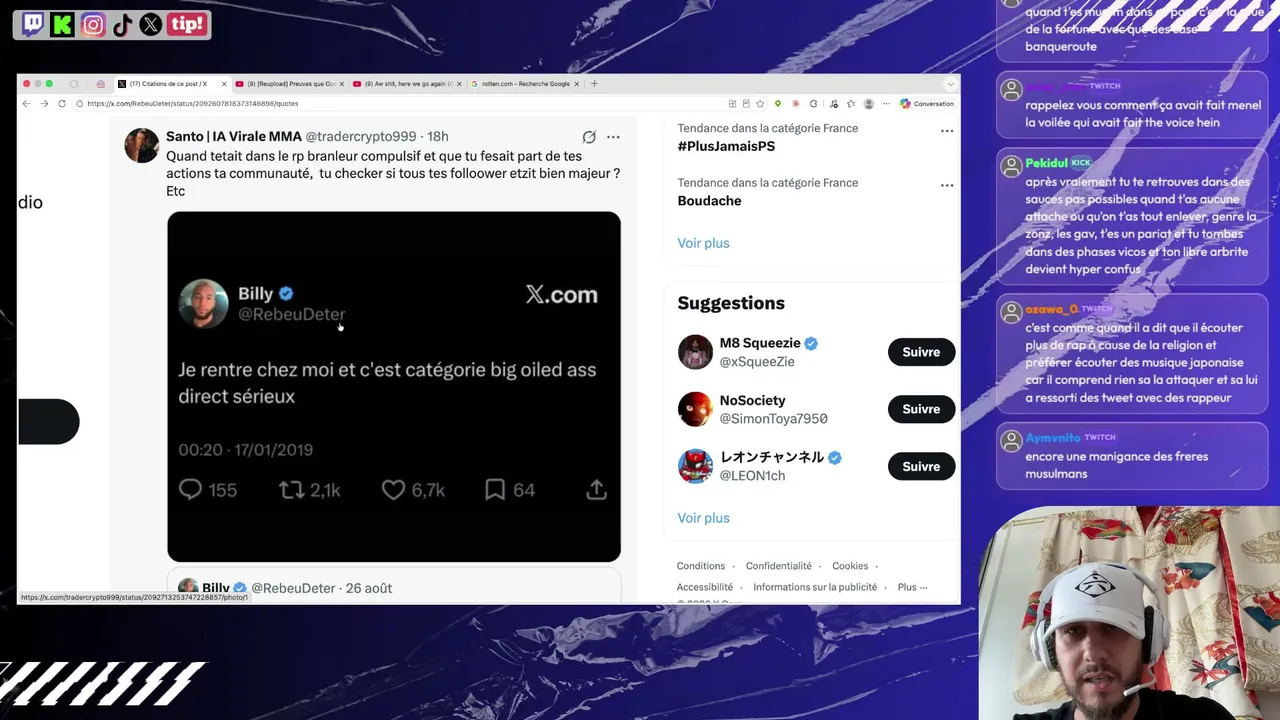This screenshot has width=1280, height=720.
Task: Open options for Boudache trend
Action: coord(946,186)
